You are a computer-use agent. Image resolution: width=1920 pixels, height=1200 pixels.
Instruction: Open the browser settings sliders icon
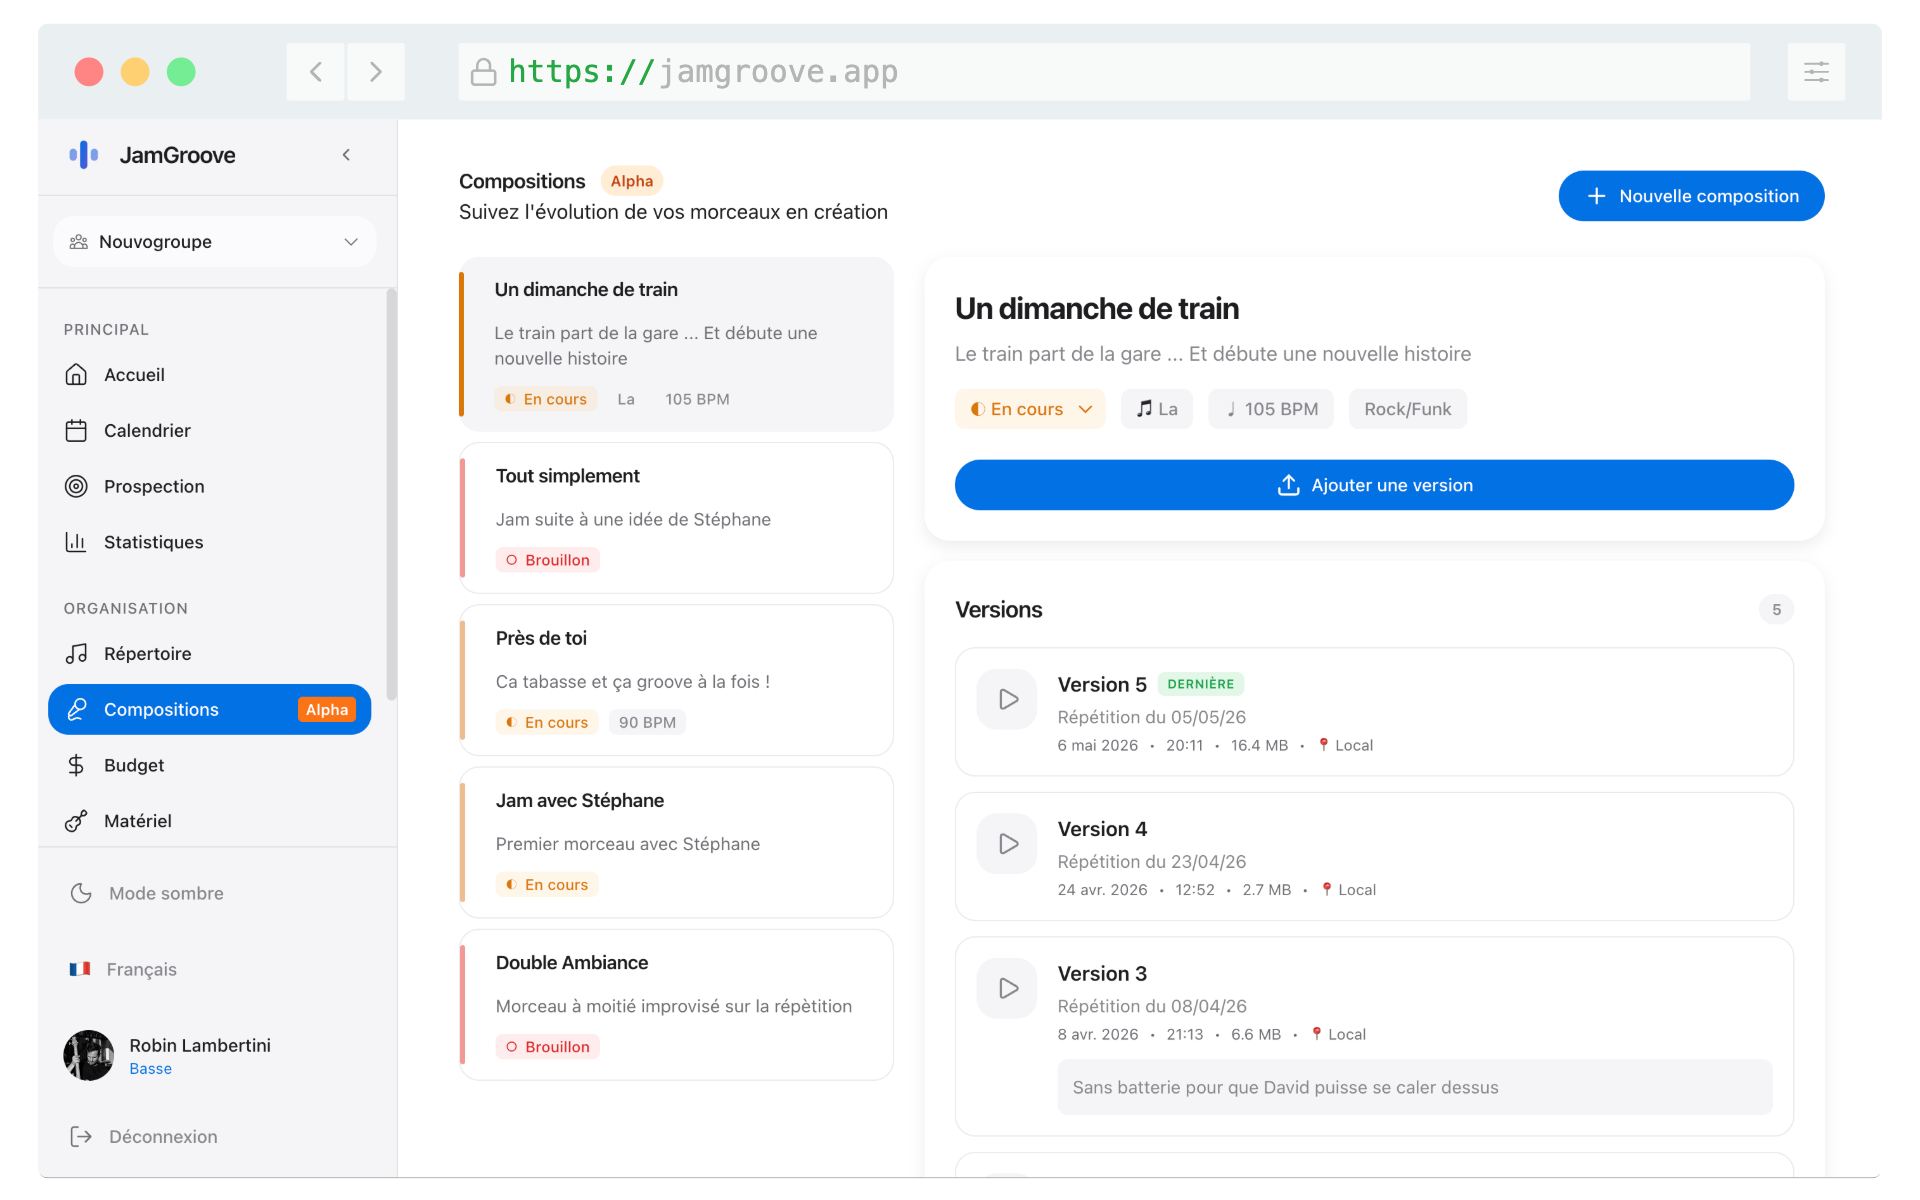[1816, 72]
